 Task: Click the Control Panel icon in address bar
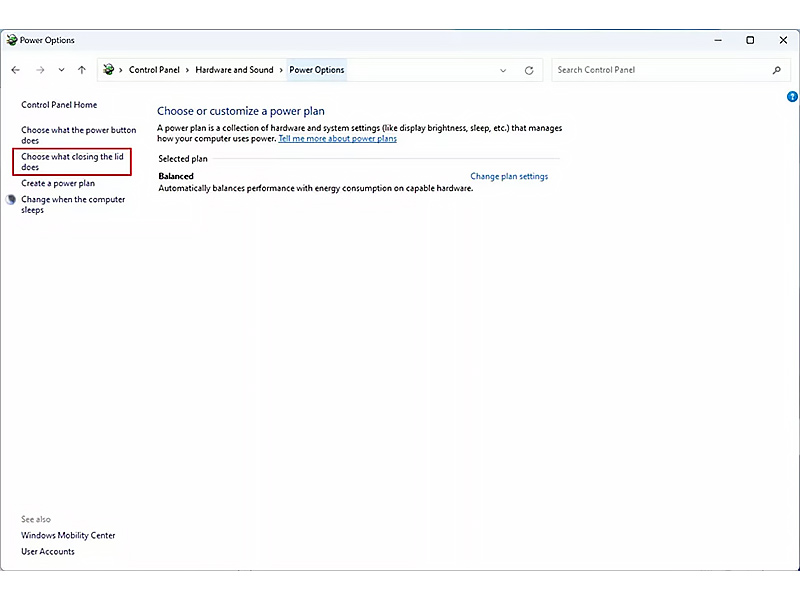(108, 69)
